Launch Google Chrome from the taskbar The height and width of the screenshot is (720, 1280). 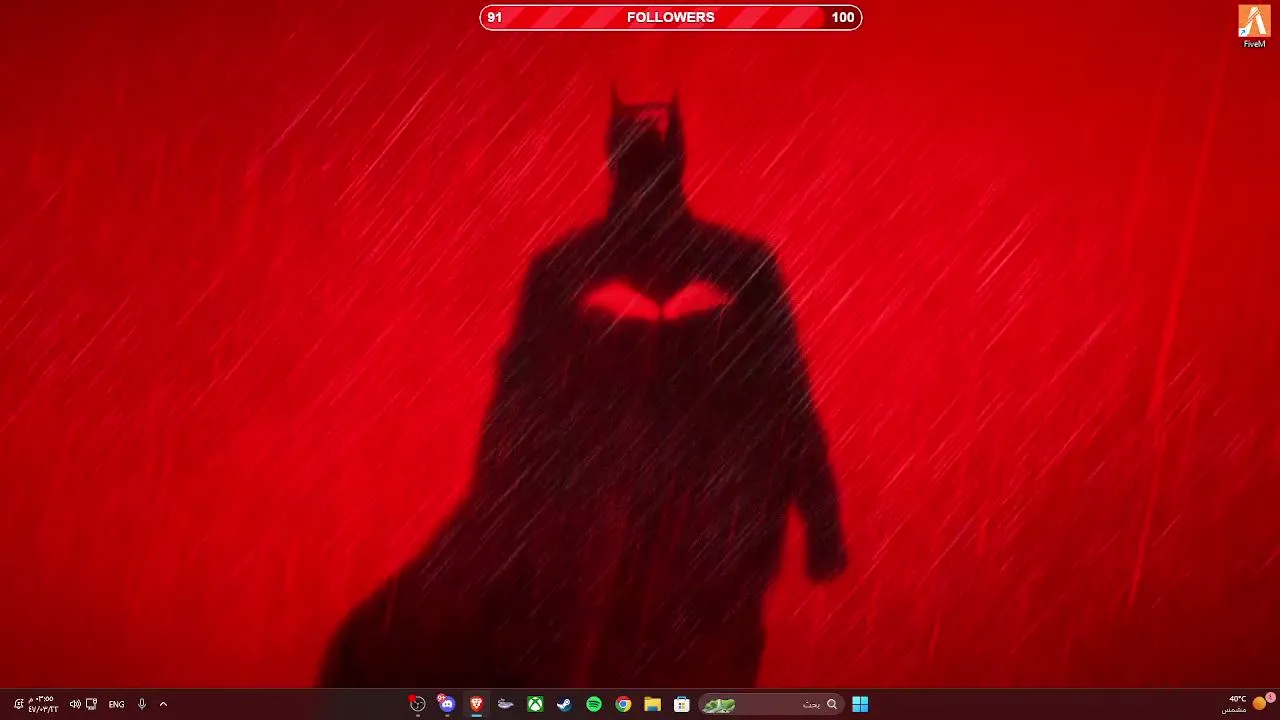623,704
